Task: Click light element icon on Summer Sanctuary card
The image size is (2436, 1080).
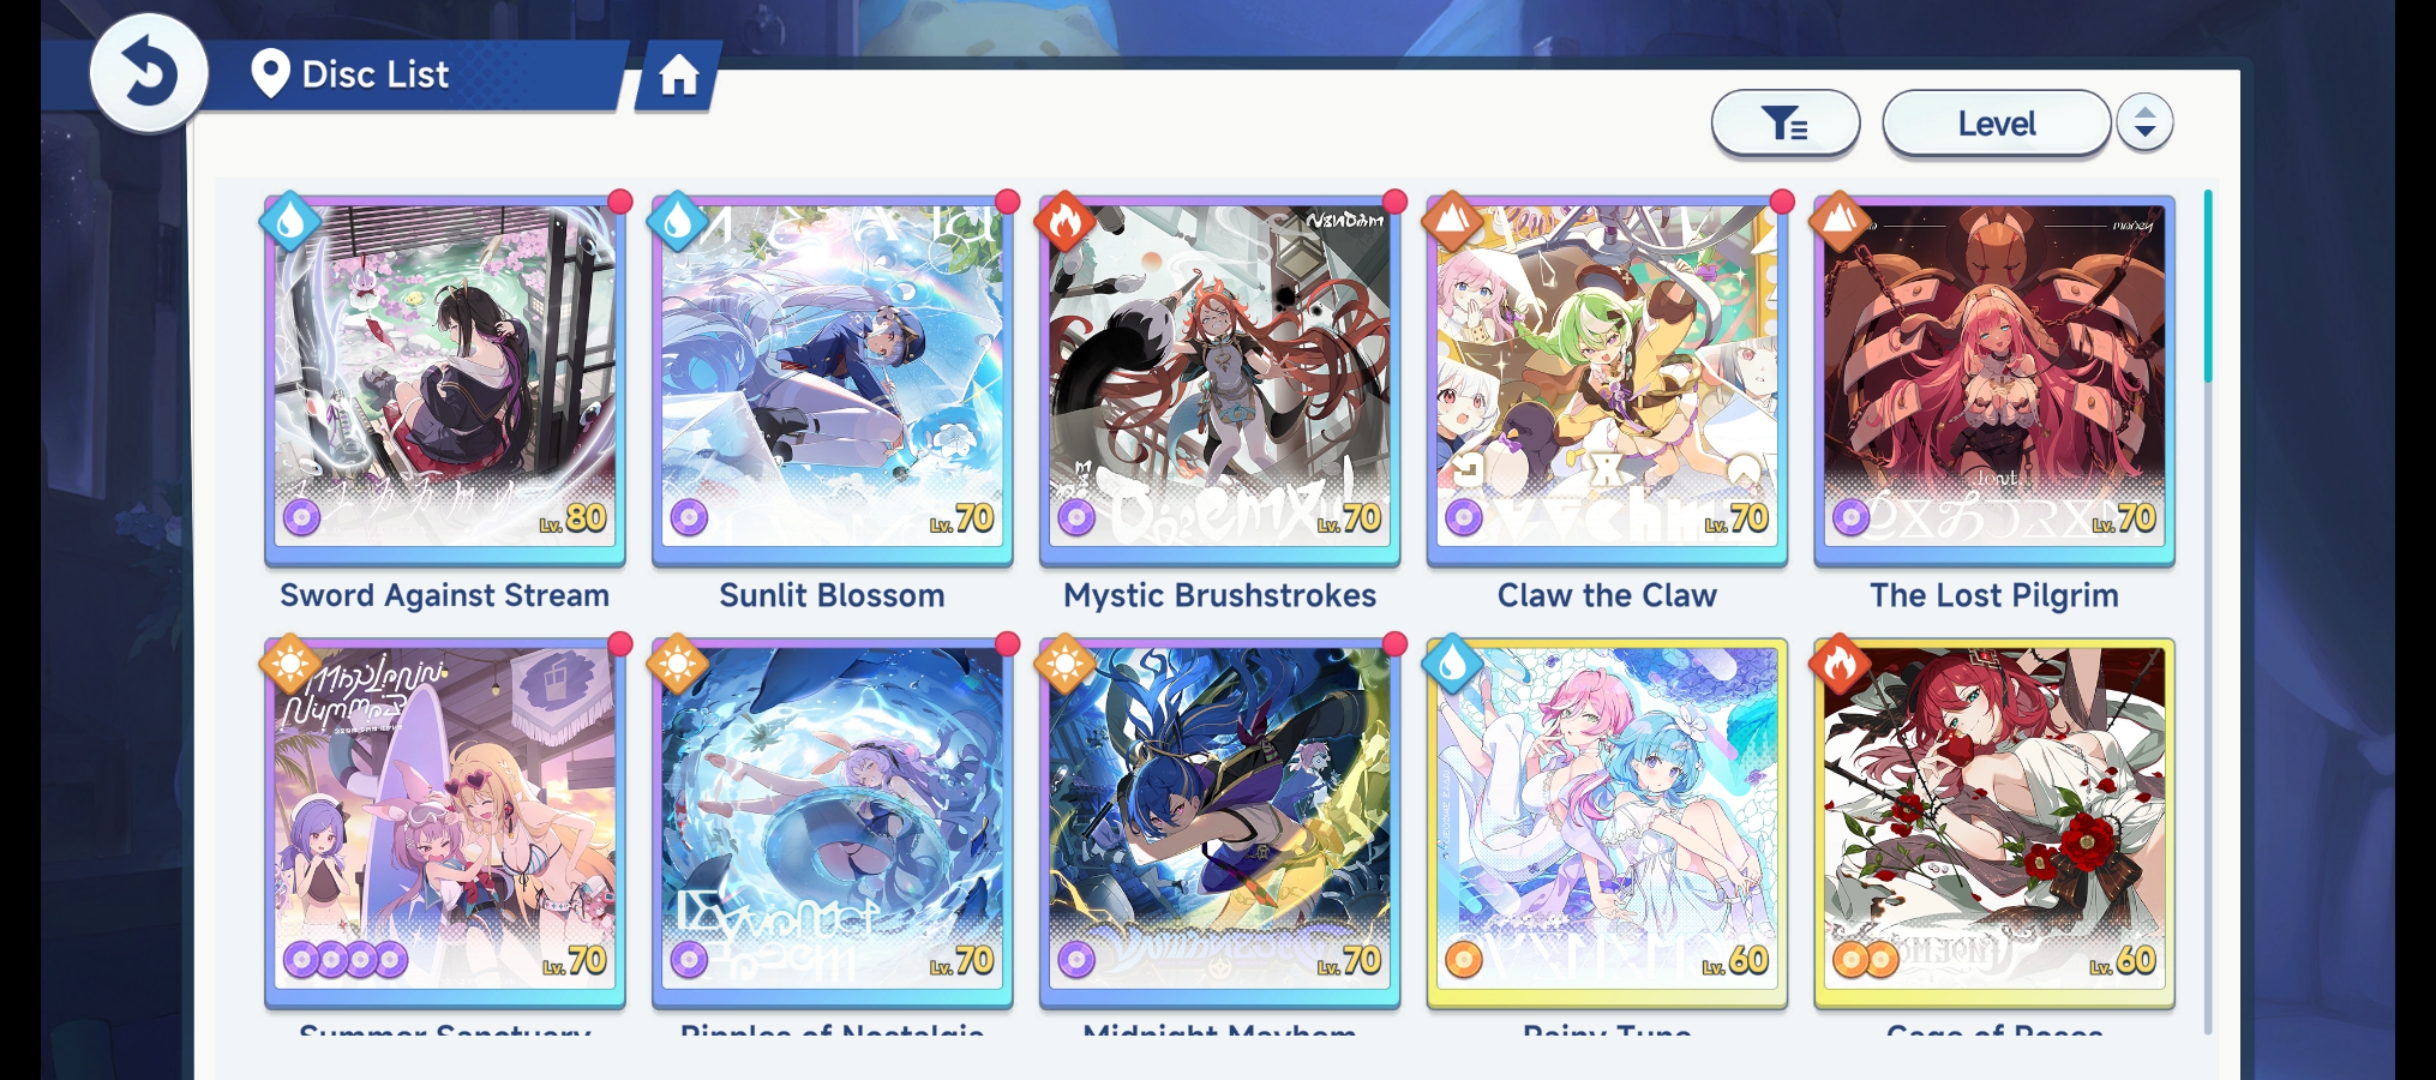Action: [290, 664]
